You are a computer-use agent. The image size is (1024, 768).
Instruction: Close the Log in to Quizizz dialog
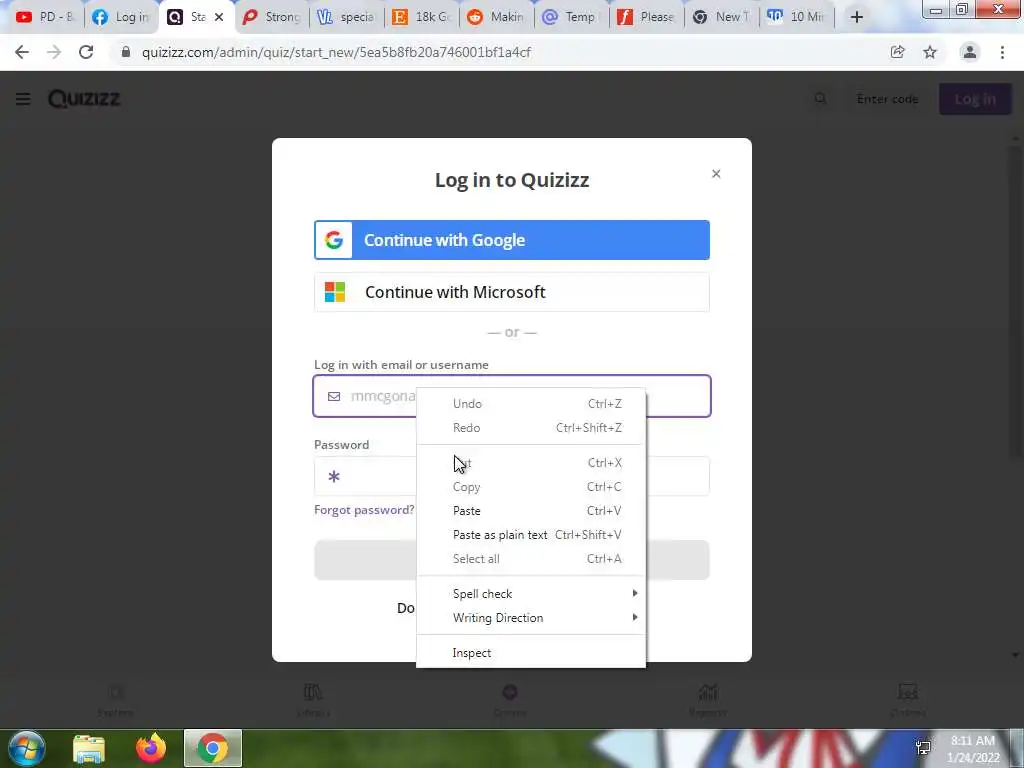[x=716, y=174]
